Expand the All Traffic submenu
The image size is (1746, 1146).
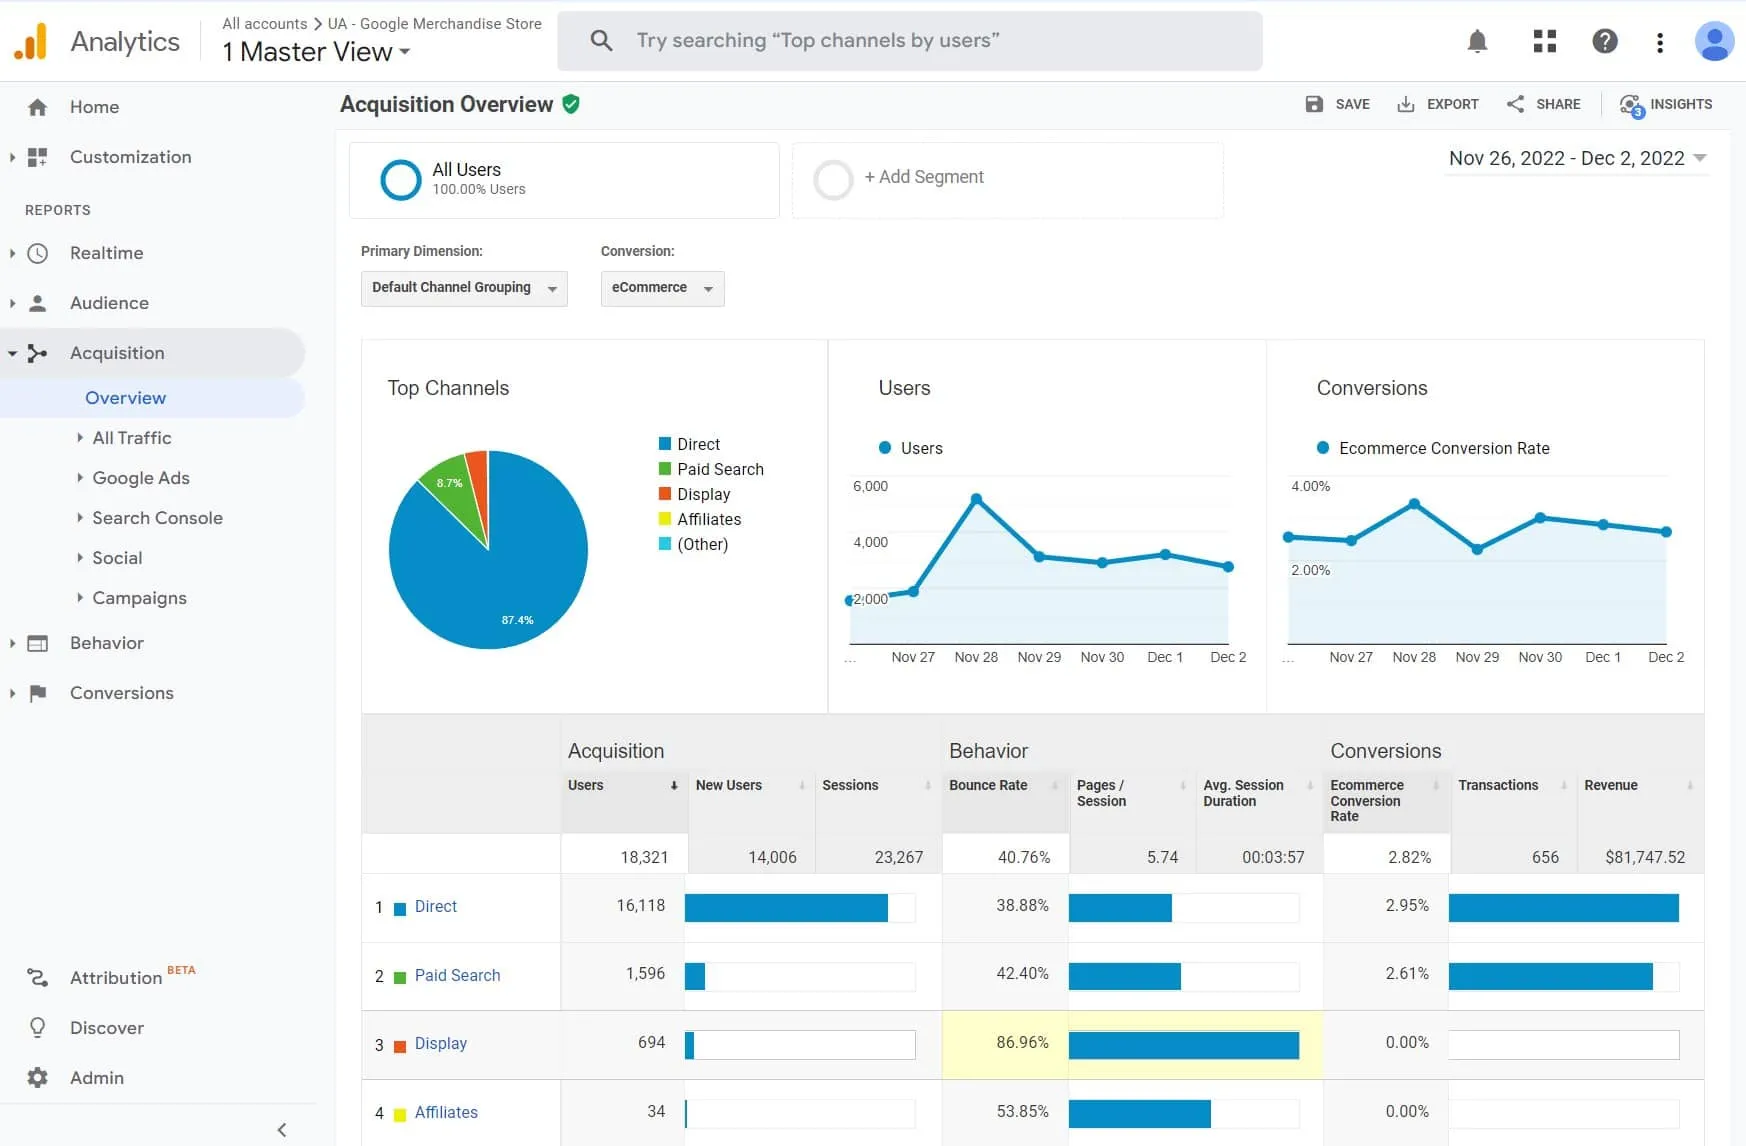click(x=80, y=437)
